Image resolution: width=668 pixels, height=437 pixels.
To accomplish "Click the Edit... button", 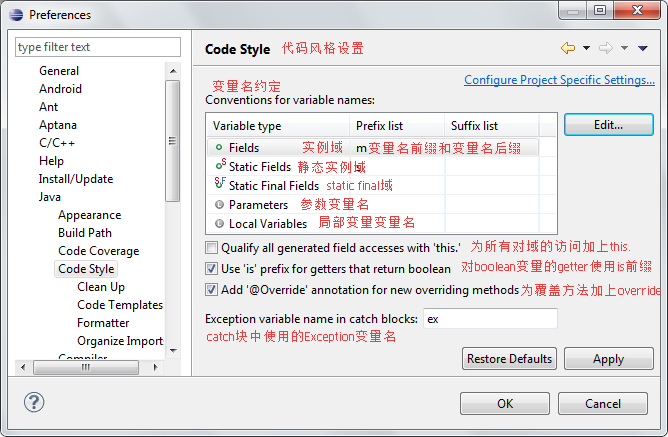I will click(x=608, y=125).
